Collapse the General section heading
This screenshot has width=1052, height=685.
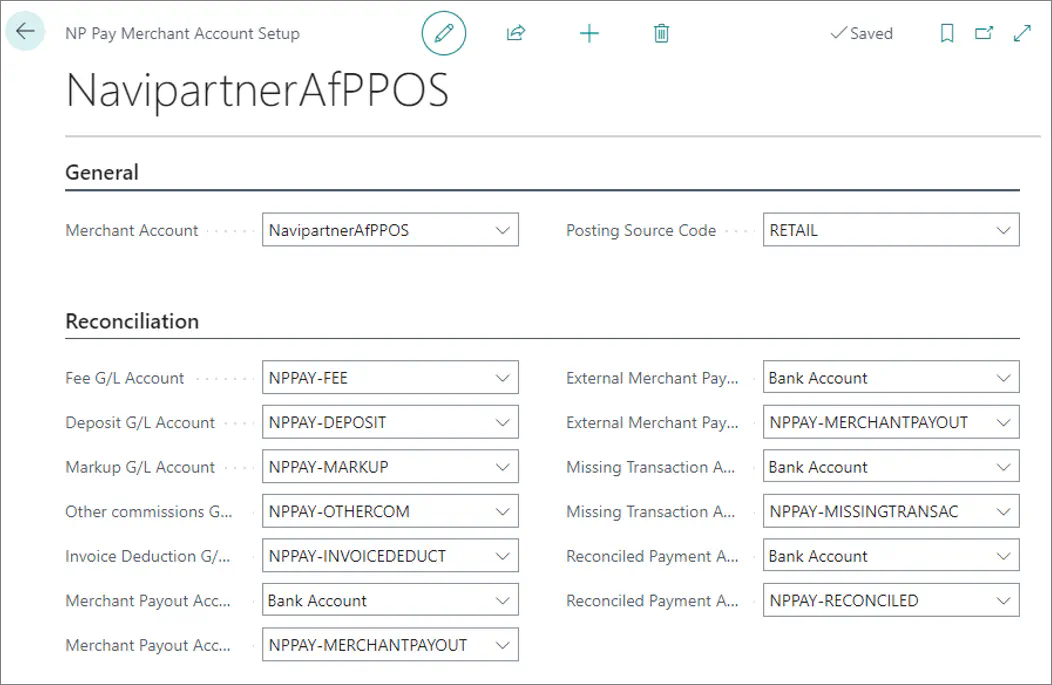point(102,172)
